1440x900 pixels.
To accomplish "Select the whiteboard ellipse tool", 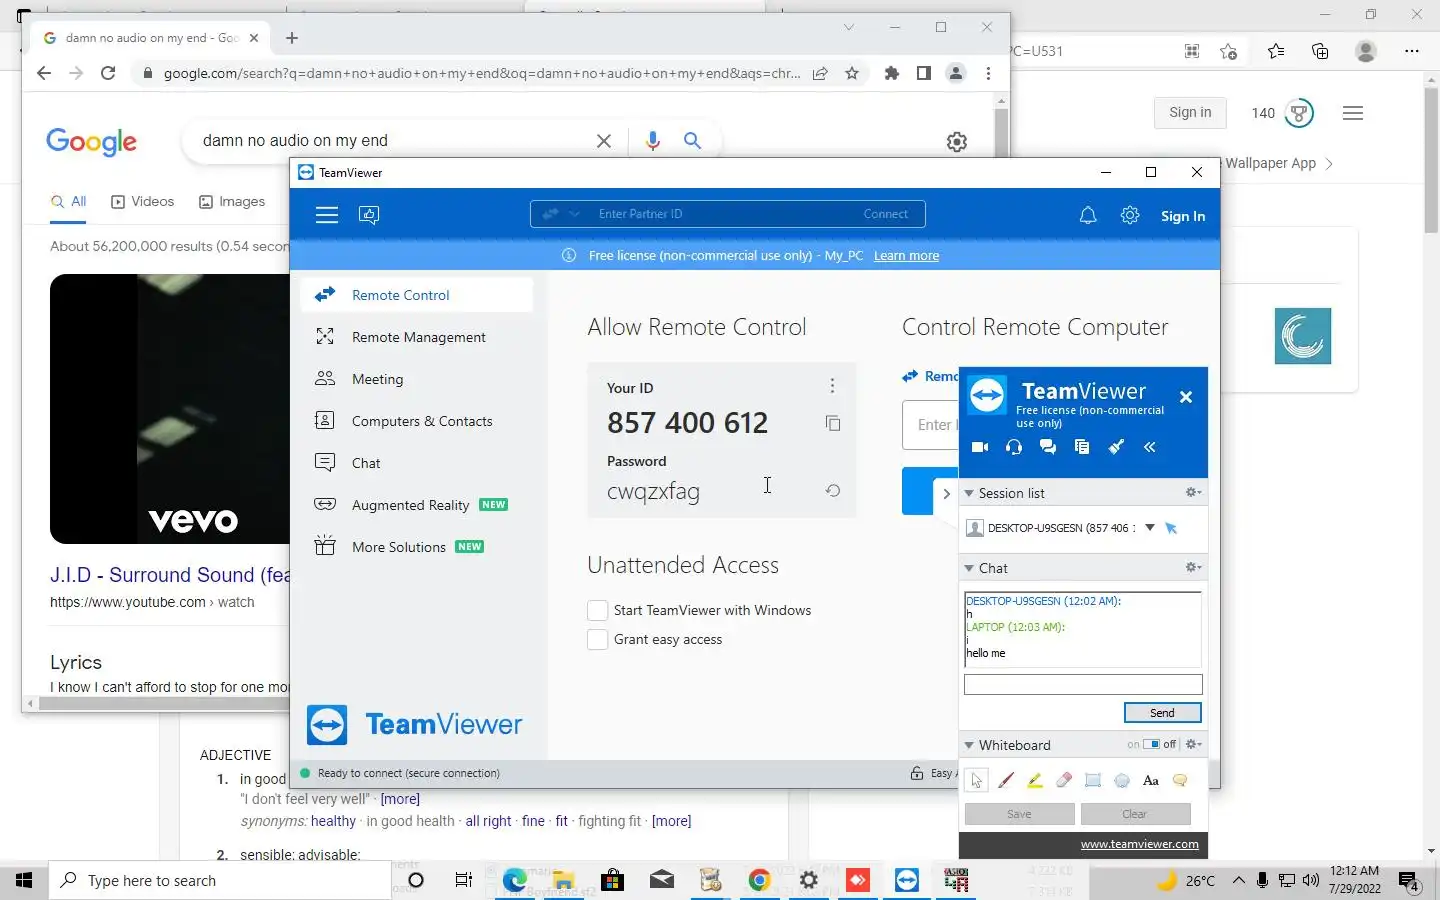I will (x=1122, y=781).
